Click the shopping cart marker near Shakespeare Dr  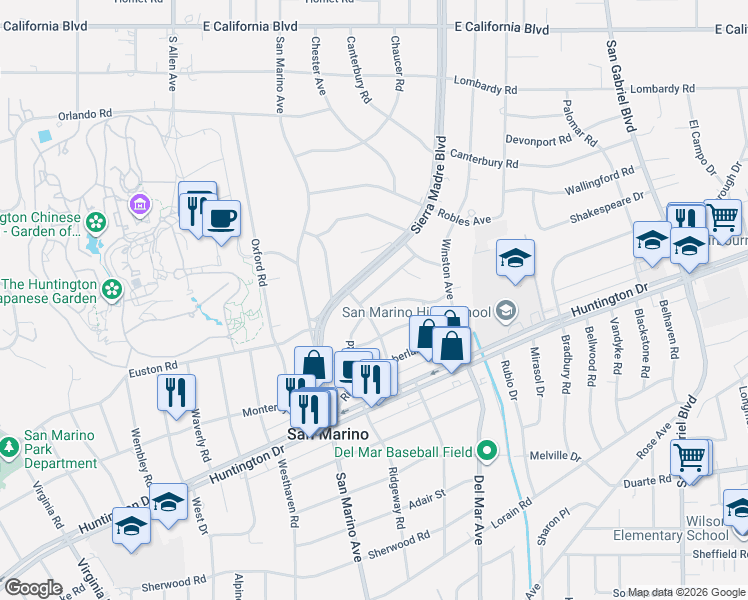[x=723, y=217]
